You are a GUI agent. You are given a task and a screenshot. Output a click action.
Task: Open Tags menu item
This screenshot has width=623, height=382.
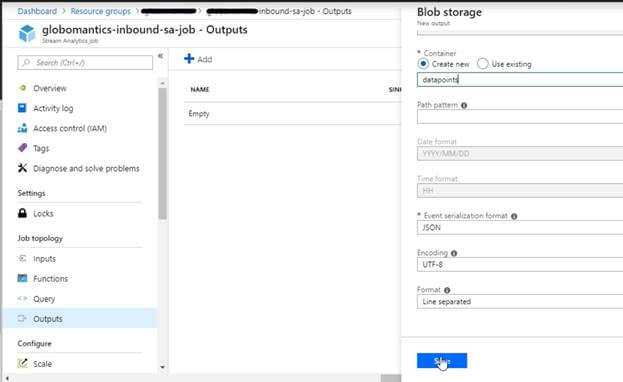tap(41, 148)
